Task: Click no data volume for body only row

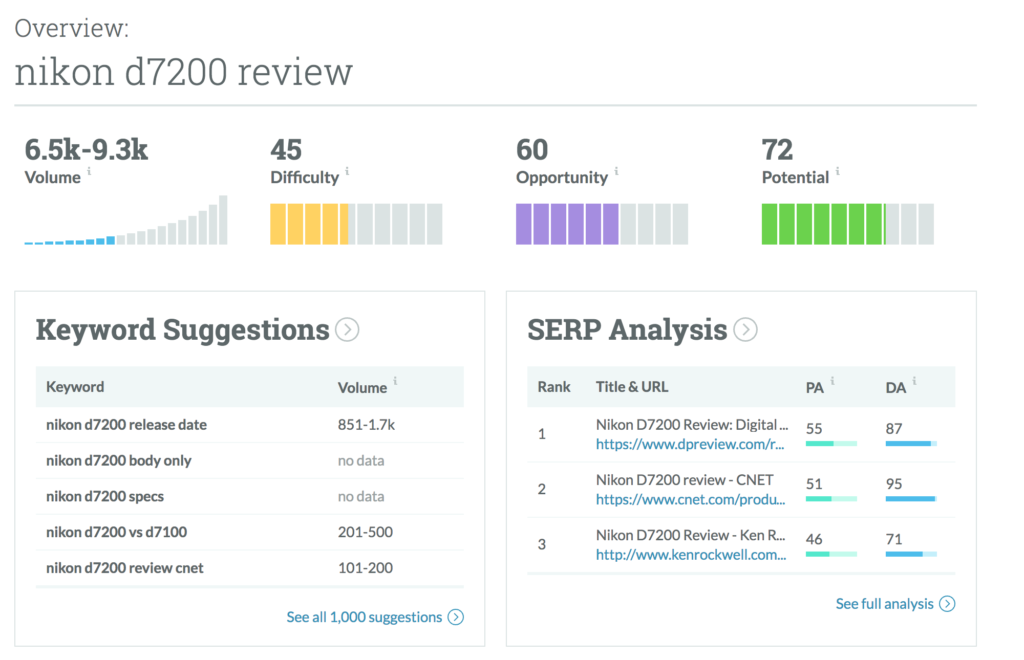Action: pyautogui.click(x=360, y=461)
